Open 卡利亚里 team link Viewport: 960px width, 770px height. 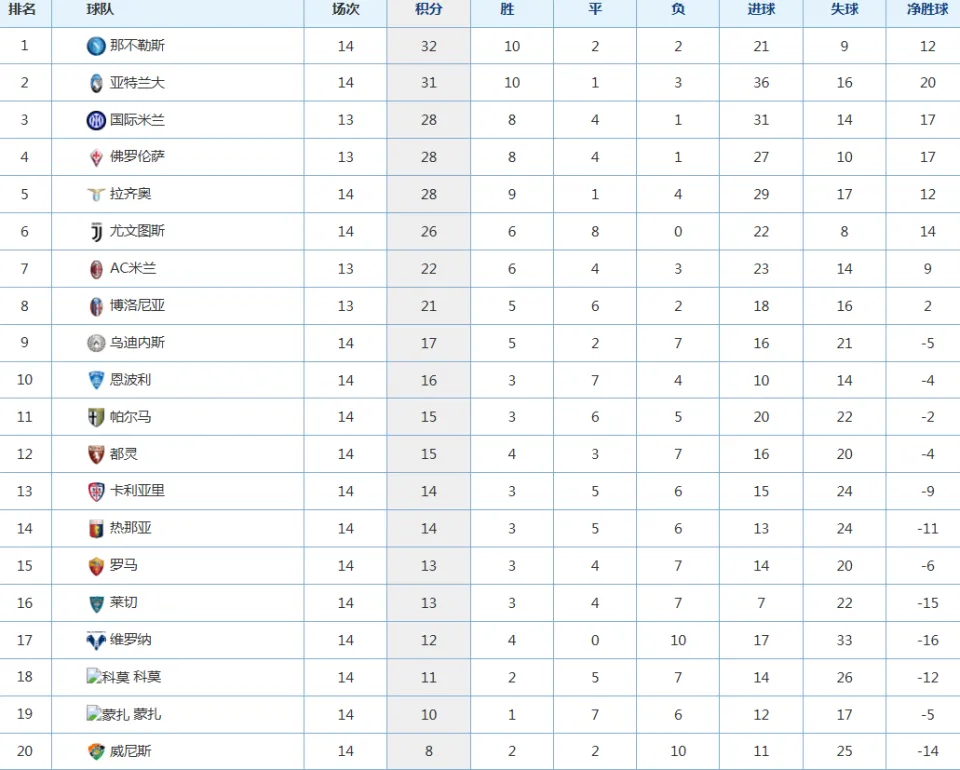137,491
